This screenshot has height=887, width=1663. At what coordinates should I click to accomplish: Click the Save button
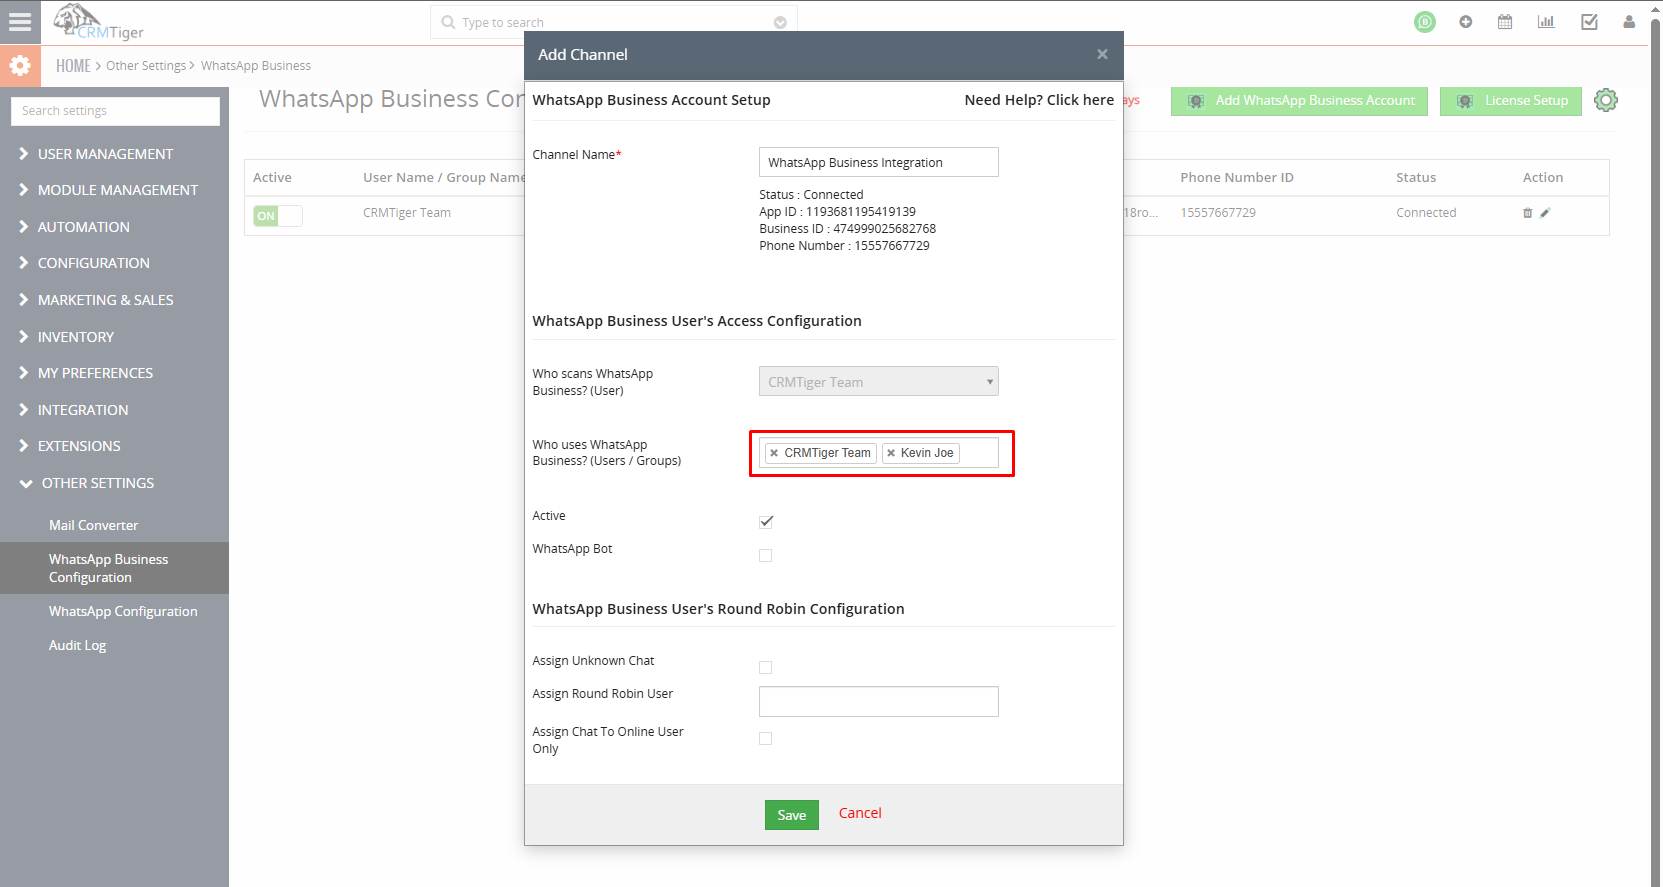click(x=792, y=815)
